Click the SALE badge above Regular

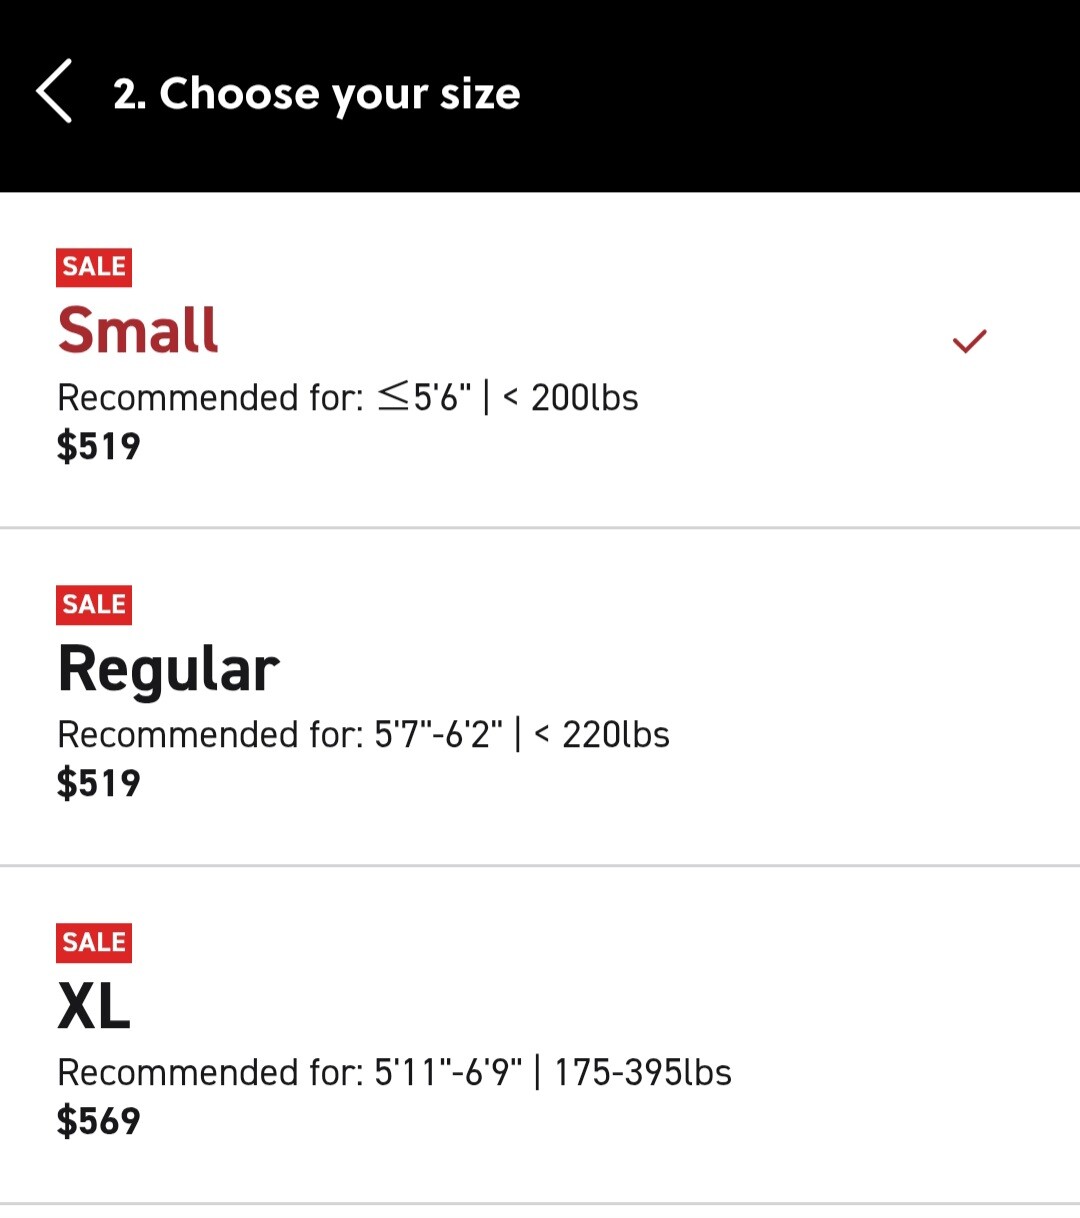(94, 605)
